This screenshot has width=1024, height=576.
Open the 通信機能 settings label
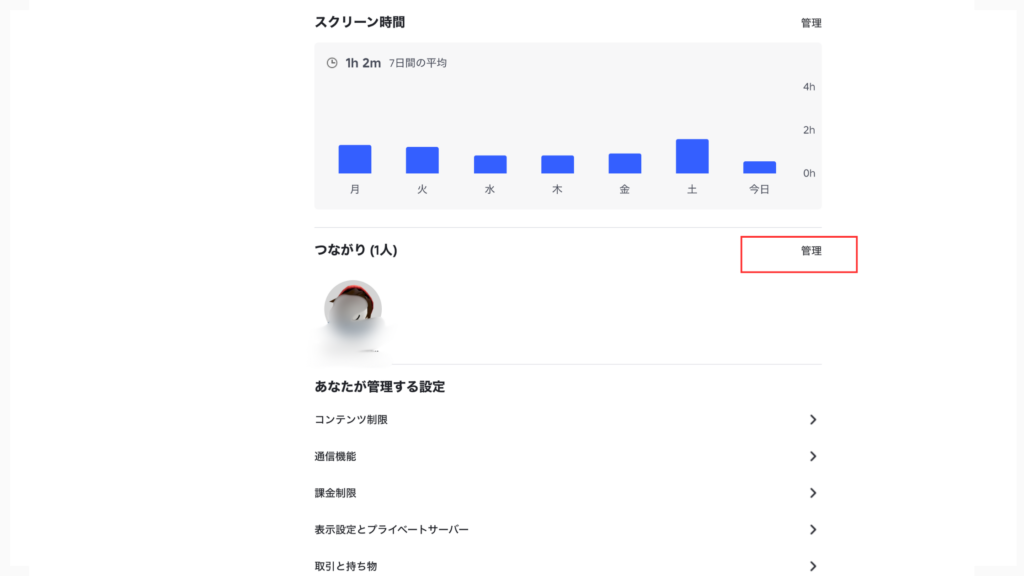tap(335, 456)
